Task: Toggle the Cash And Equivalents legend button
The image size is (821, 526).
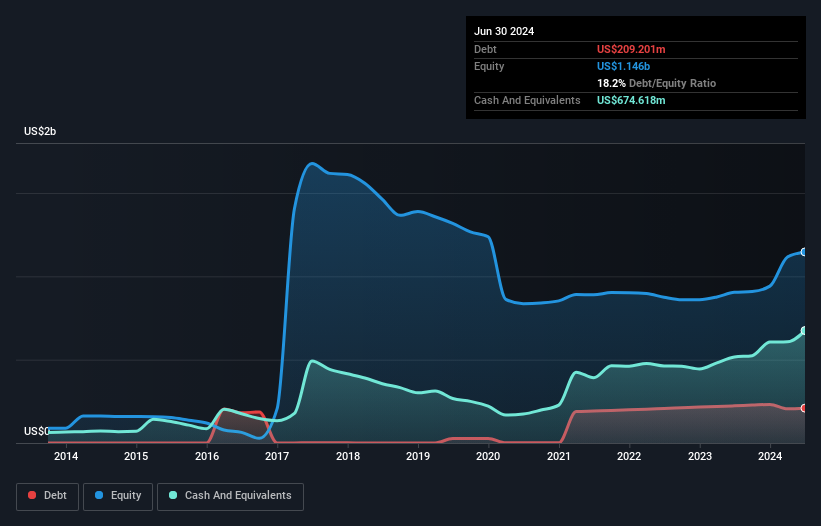Action: pyautogui.click(x=230, y=496)
